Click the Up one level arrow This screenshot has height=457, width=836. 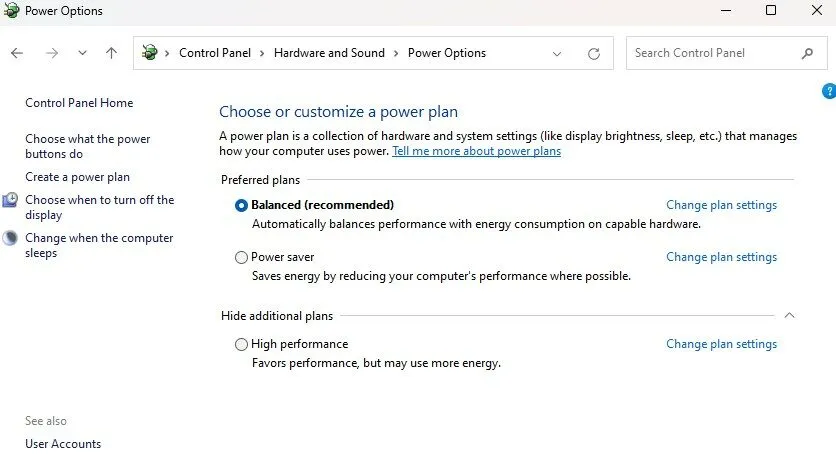pos(111,53)
